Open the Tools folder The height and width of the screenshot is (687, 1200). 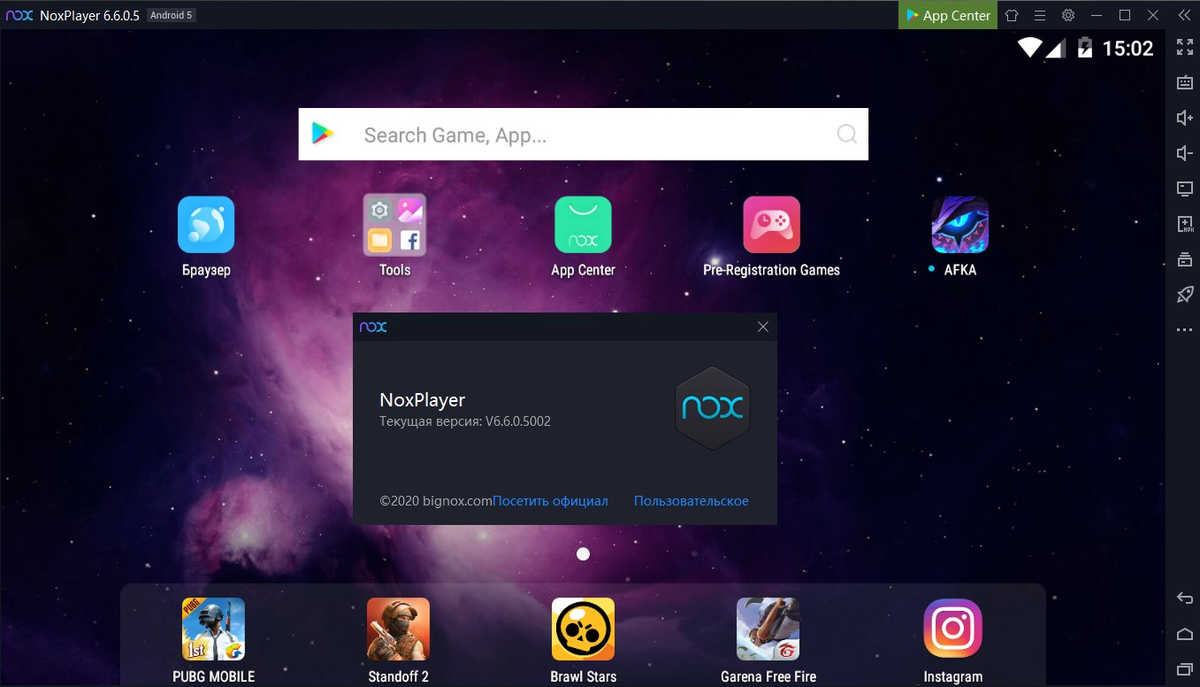pos(395,236)
